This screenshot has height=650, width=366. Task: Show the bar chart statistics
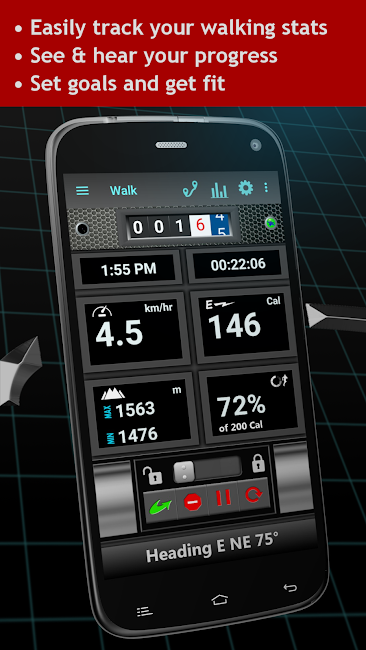(x=219, y=189)
